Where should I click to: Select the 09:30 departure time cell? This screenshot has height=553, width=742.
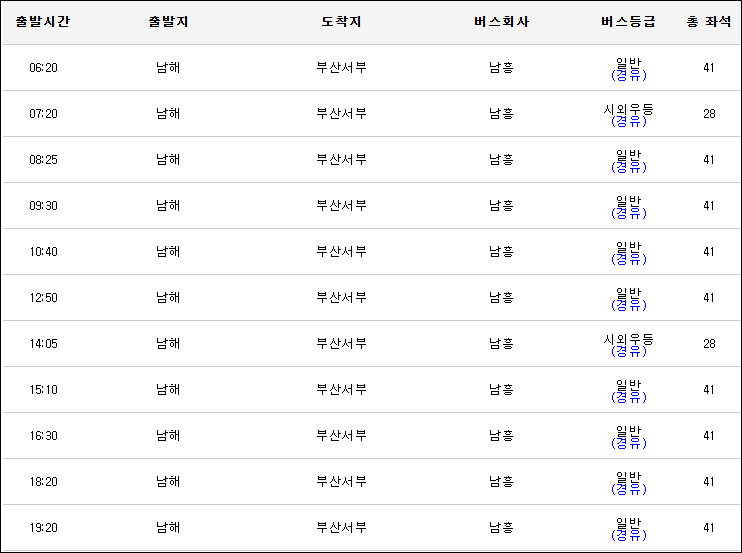44,205
